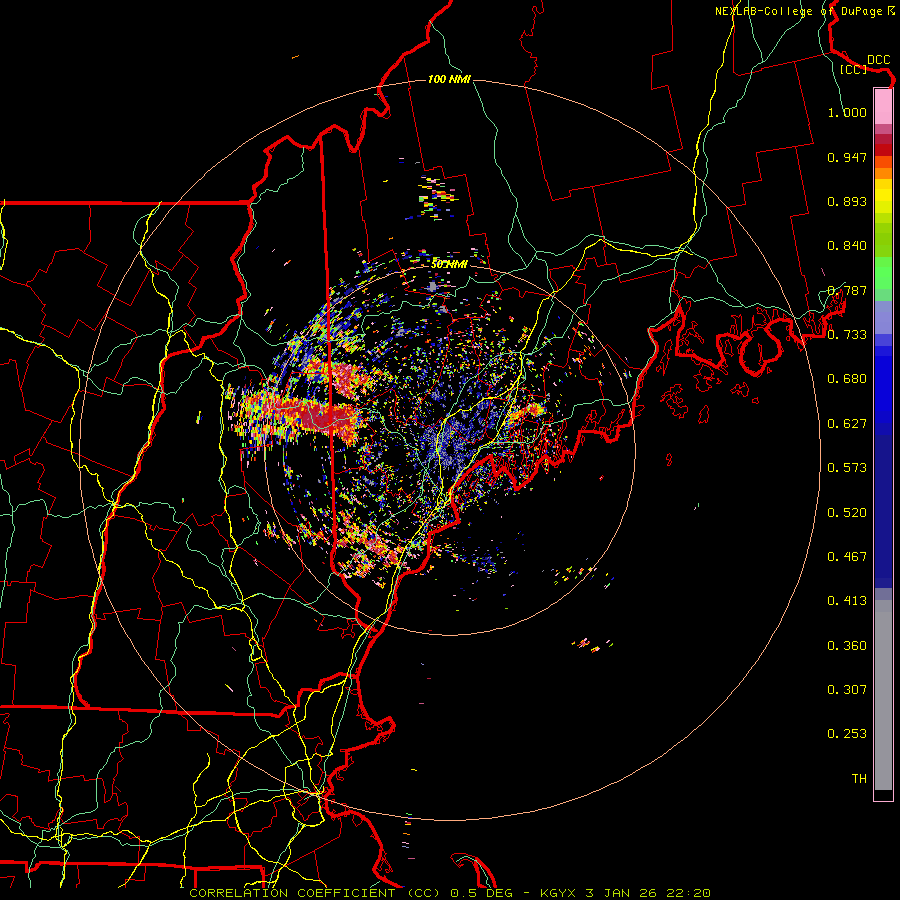
Task: Click the TH threshold label on scale
Action: pyautogui.click(x=859, y=779)
